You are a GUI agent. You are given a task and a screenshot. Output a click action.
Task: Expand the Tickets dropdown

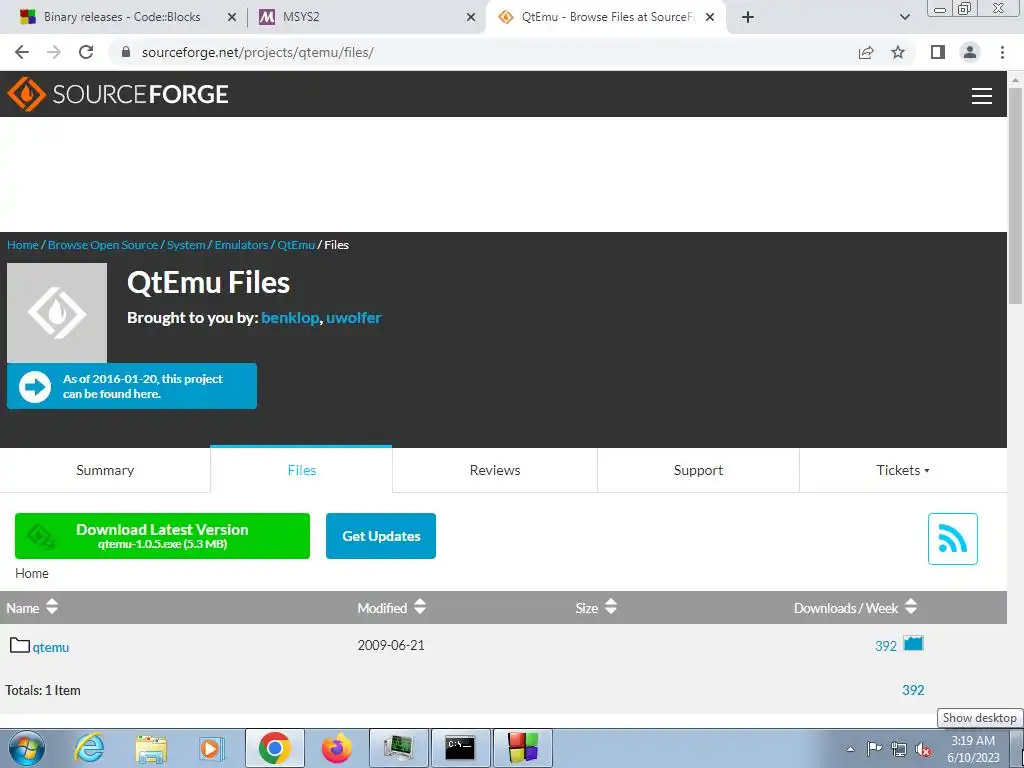(x=903, y=470)
